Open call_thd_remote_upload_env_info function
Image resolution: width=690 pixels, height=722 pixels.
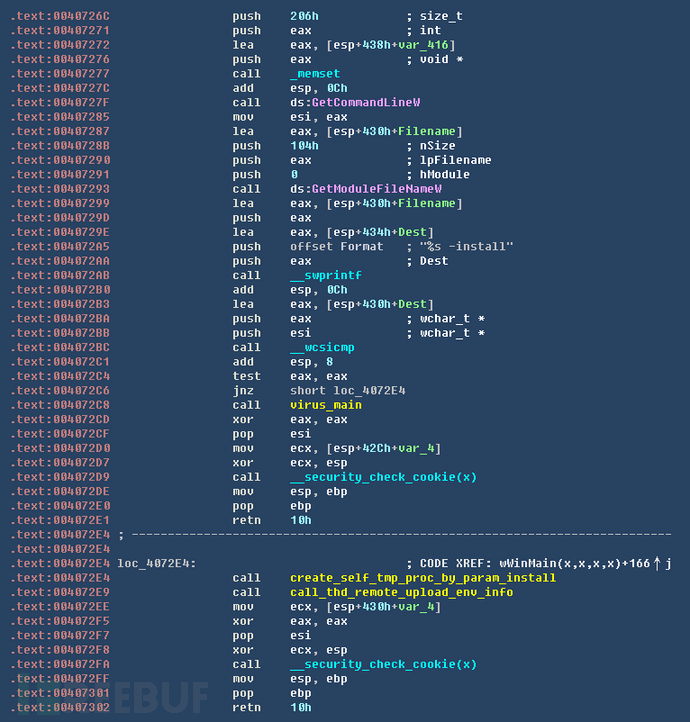(401, 592)
